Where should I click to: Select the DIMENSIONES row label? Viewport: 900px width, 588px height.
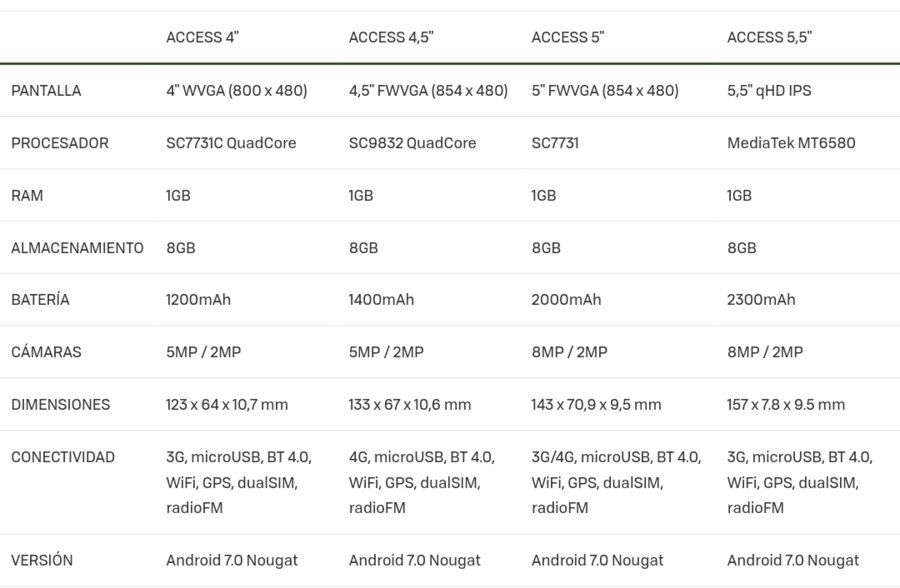(x=60, y=405)
